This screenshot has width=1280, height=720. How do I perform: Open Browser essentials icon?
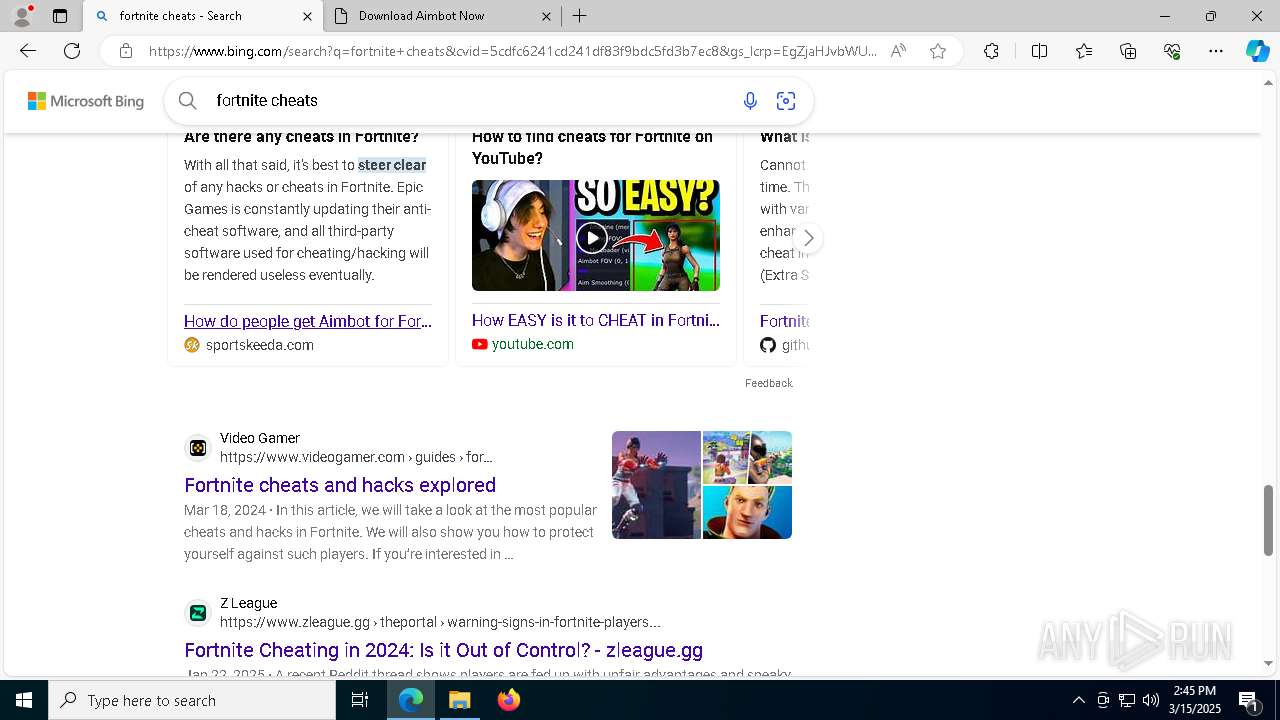[1172, 51]
